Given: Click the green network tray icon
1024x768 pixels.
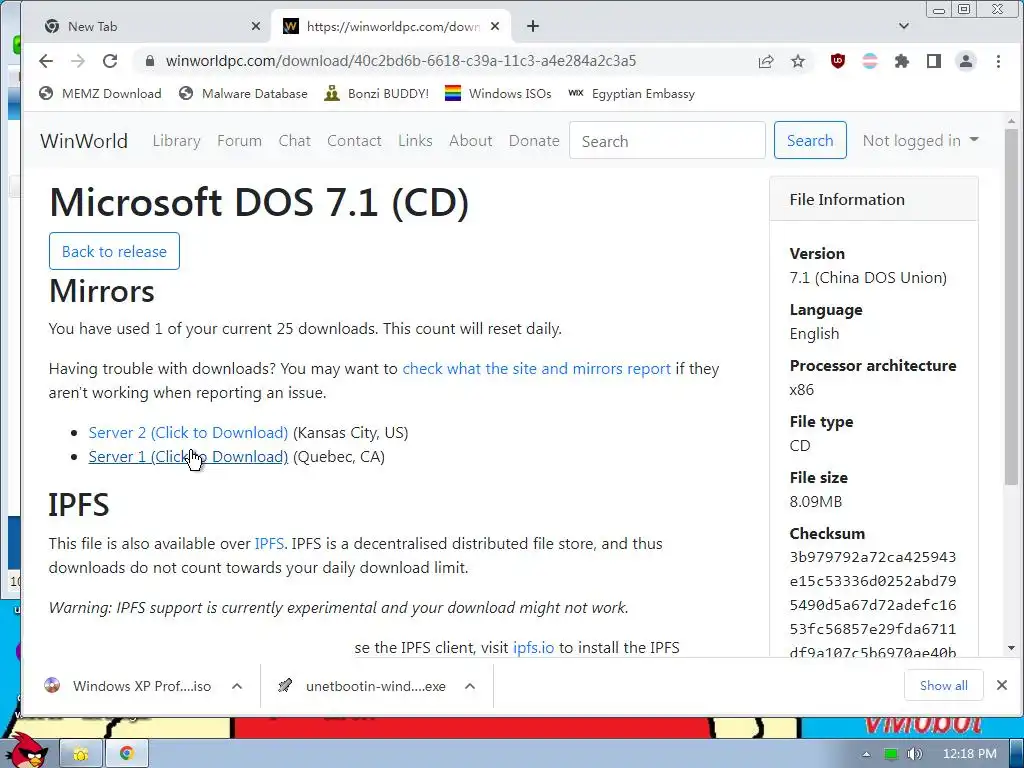Looking at the screenshot, I should click(x=890, y=754).
